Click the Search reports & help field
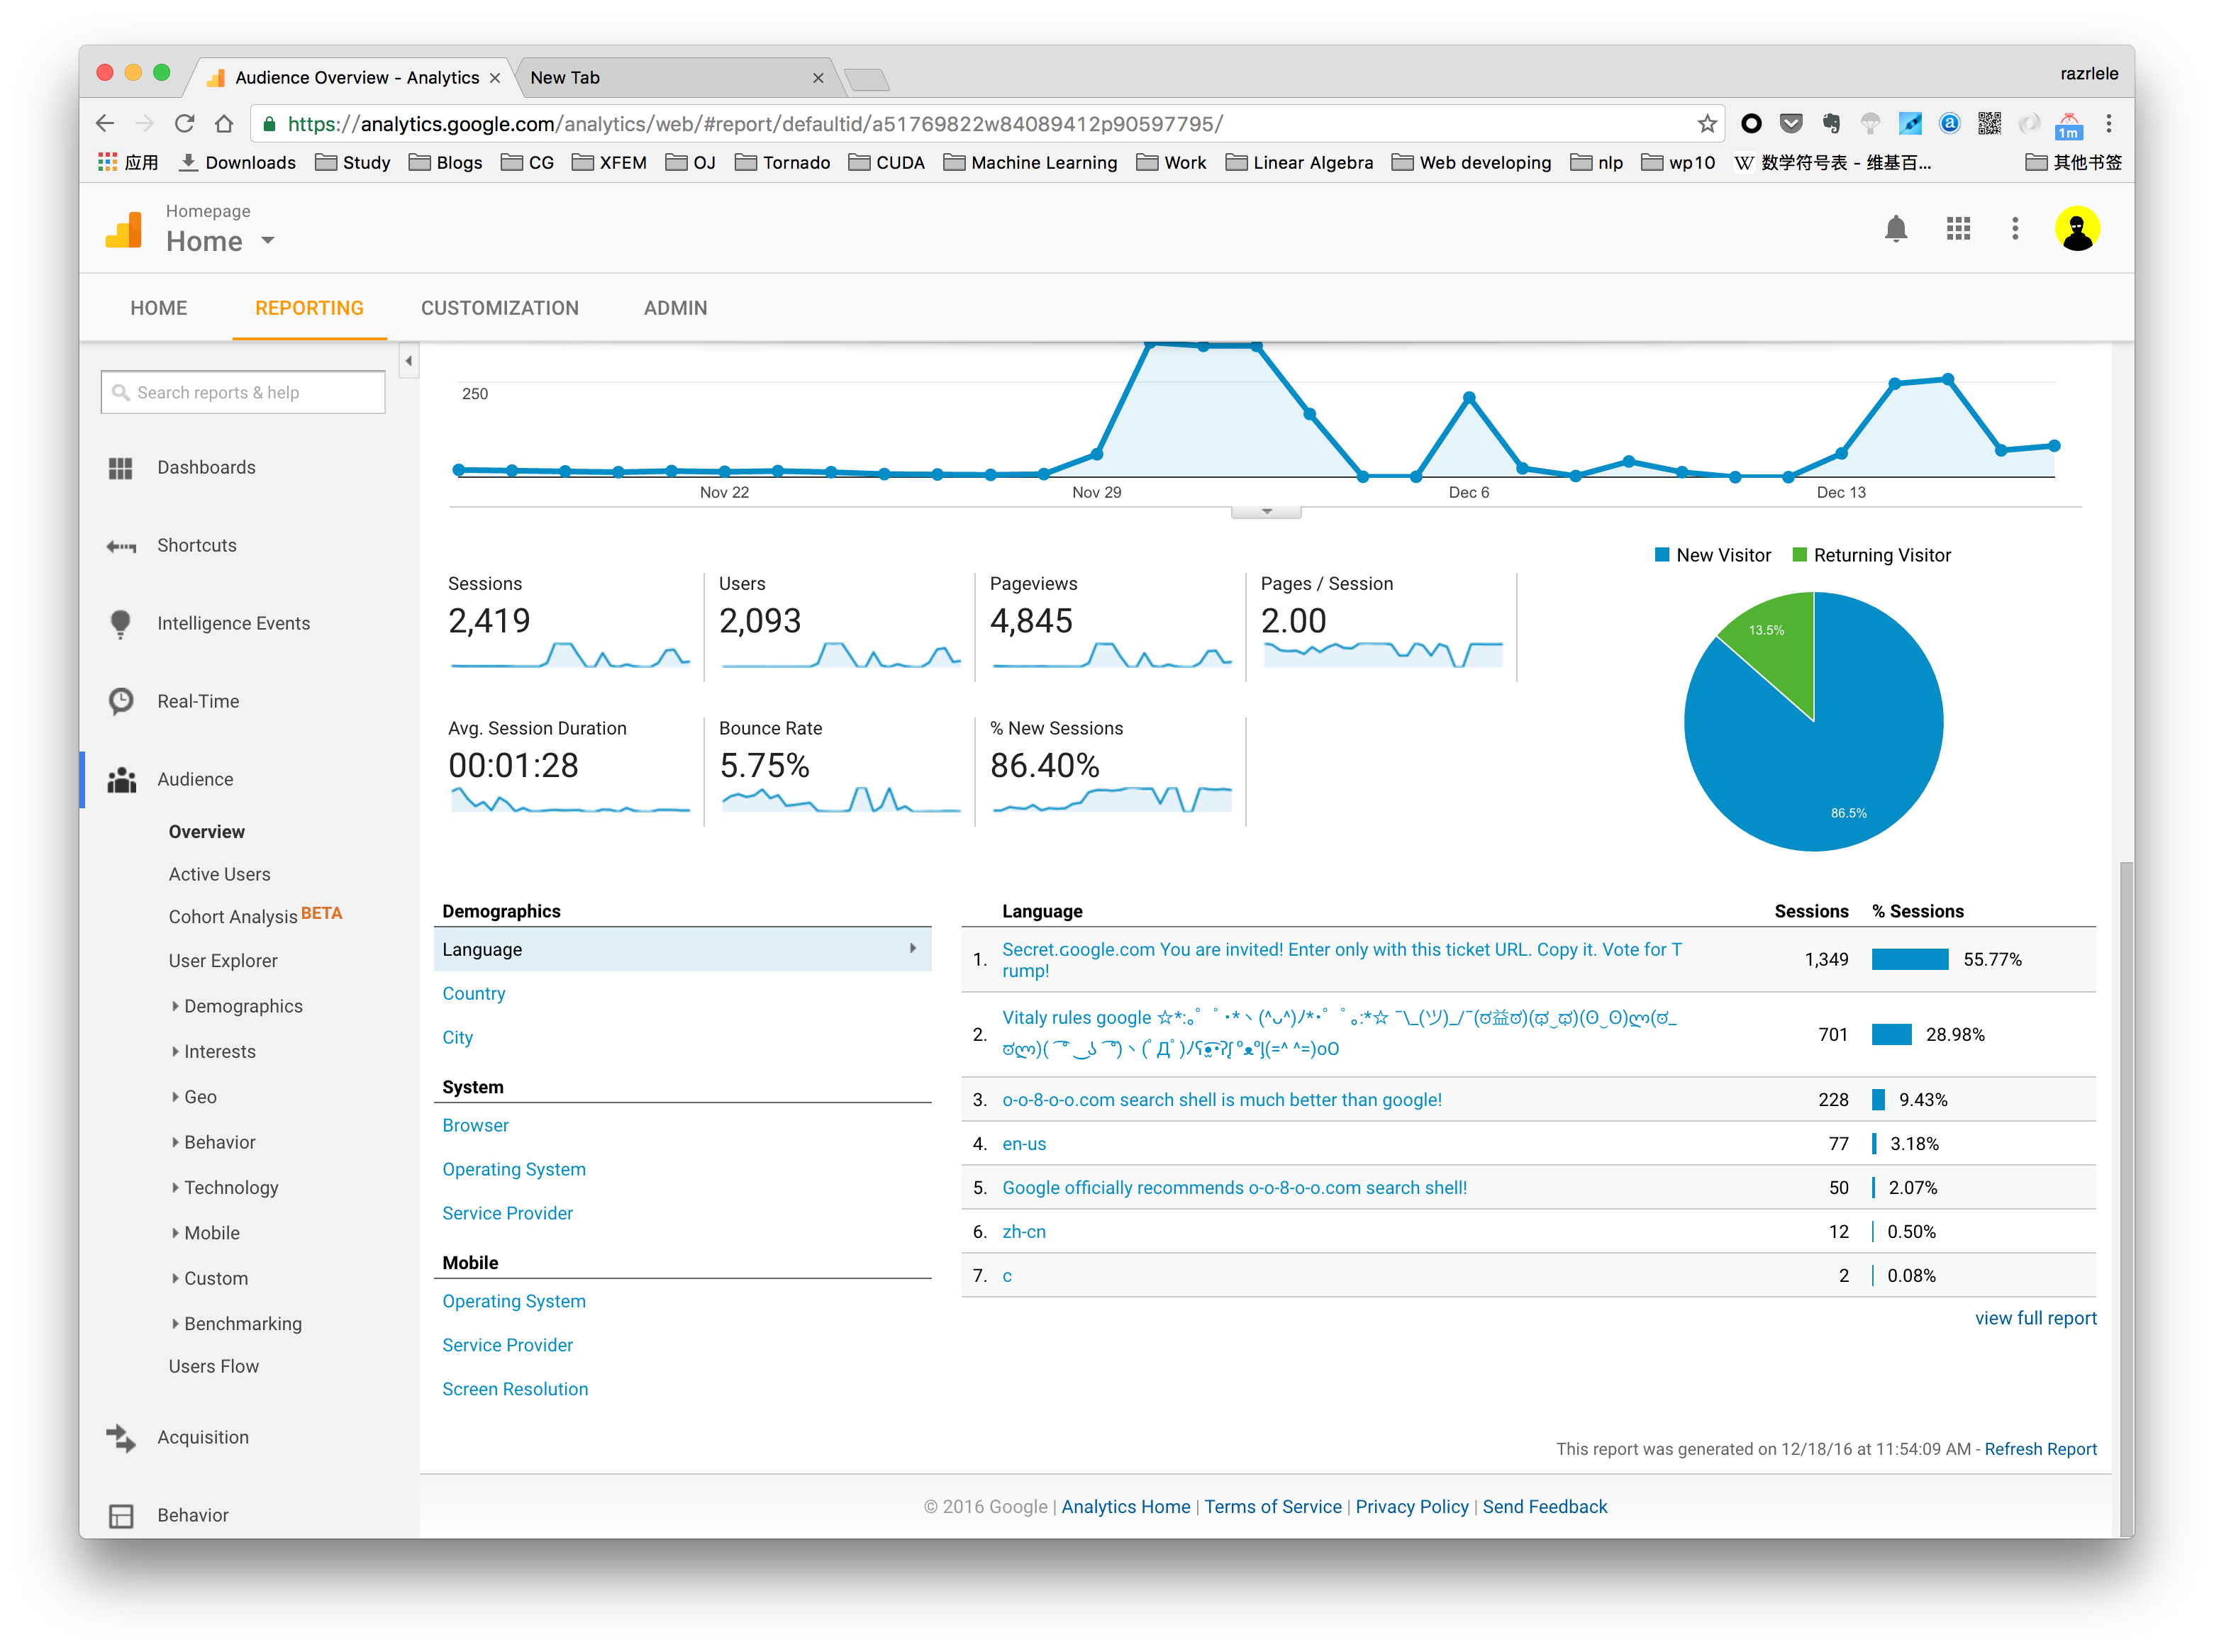Image resolution: width=2214 pixels, height=1652 pixels. click(244, 393)
